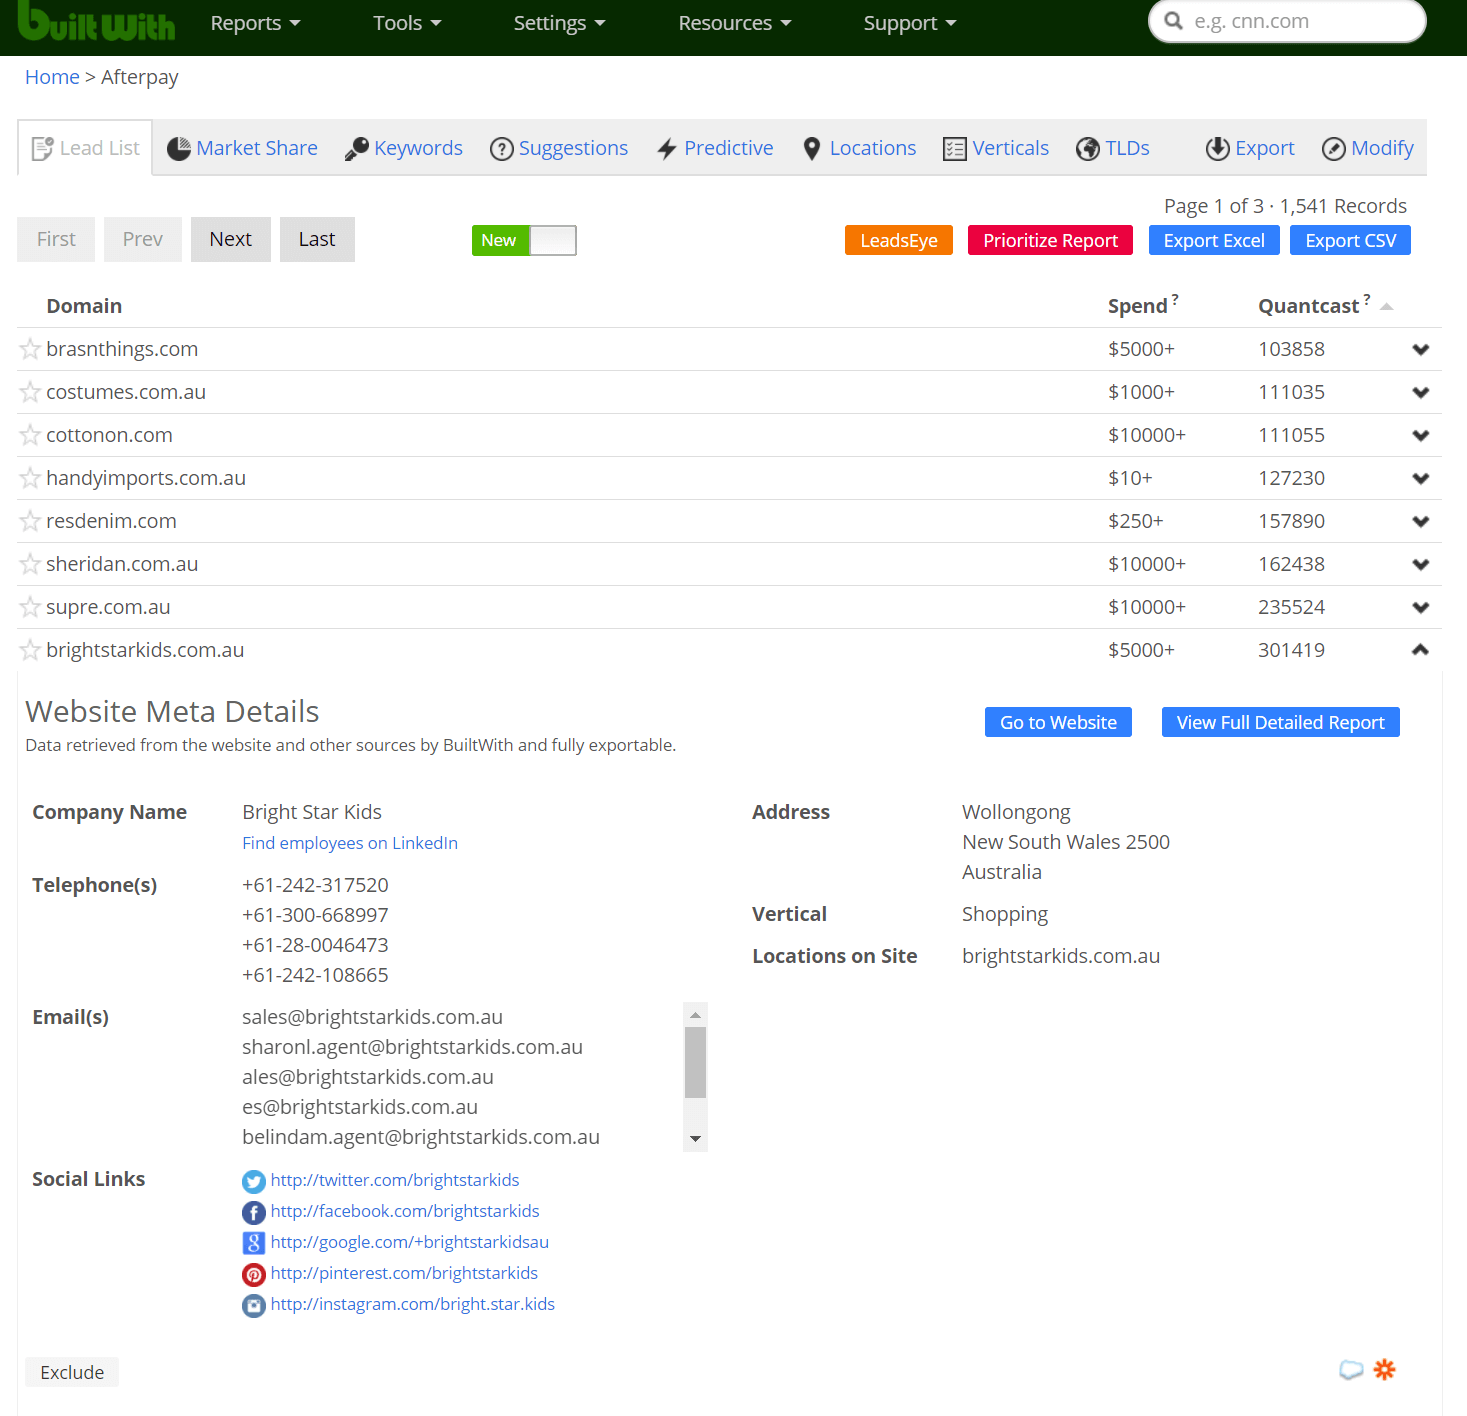This screenshot has height=1416, width=1467.
Task: Click the email list scrollbar thumb
Action: (696, 1063)
